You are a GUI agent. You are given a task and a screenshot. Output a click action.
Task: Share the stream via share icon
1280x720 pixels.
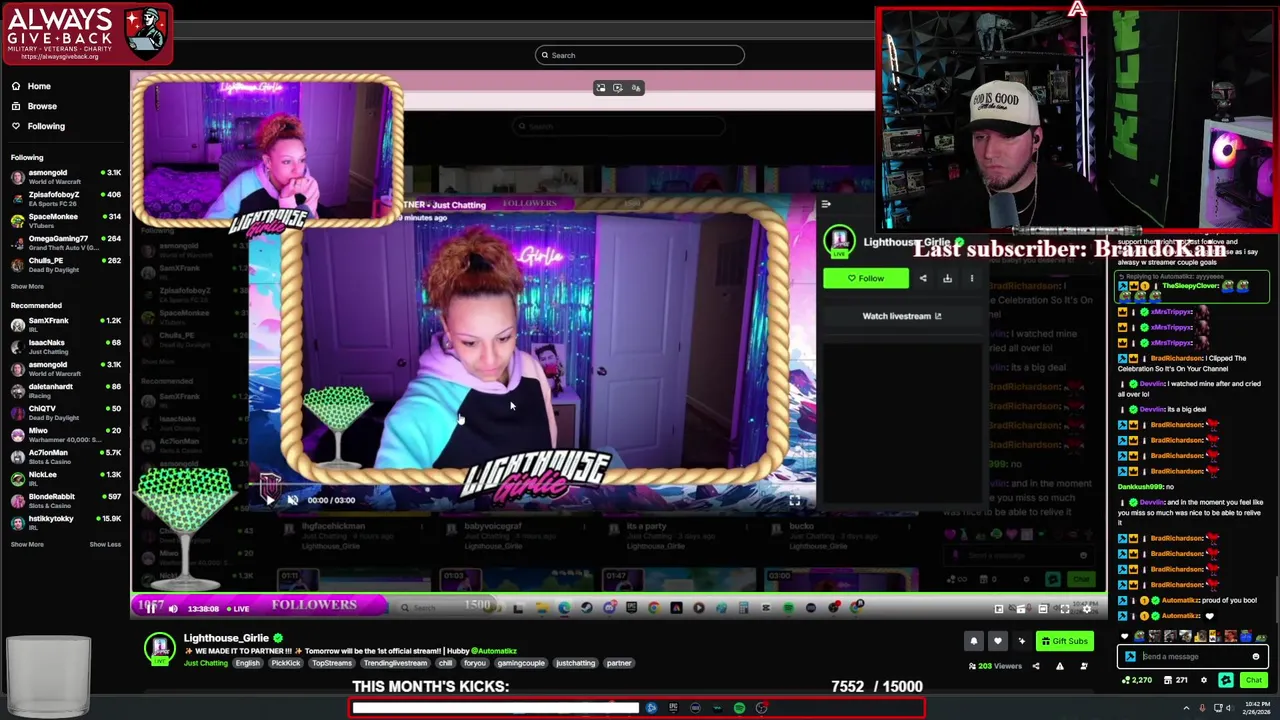pyautogui.click(x=1036, y=666)
